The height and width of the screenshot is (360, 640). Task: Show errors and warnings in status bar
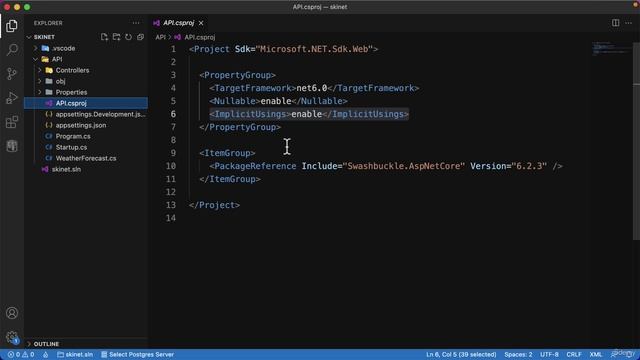click(x=20, y=355)
